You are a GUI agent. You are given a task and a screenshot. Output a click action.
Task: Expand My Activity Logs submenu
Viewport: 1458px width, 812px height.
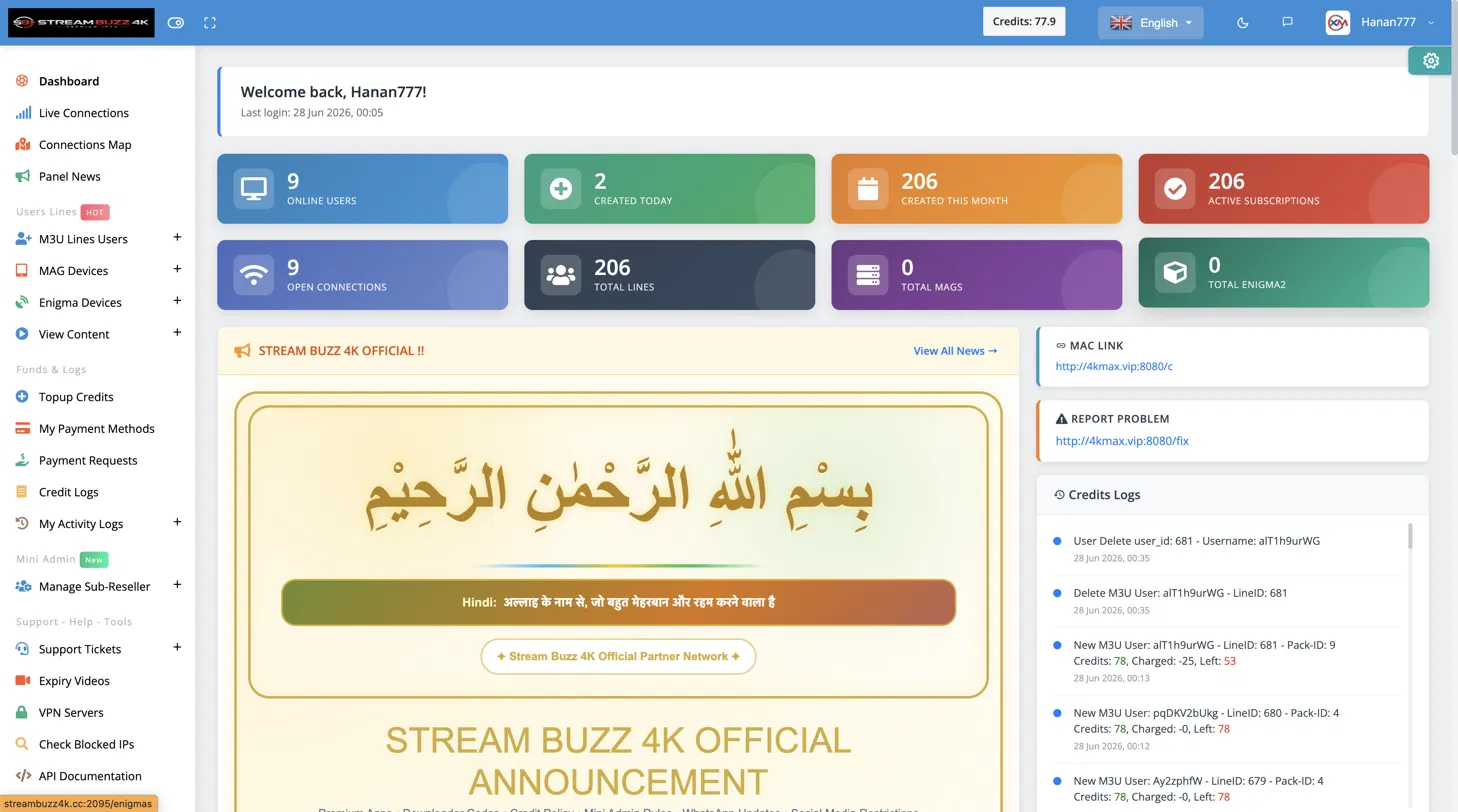click(177, 522)
